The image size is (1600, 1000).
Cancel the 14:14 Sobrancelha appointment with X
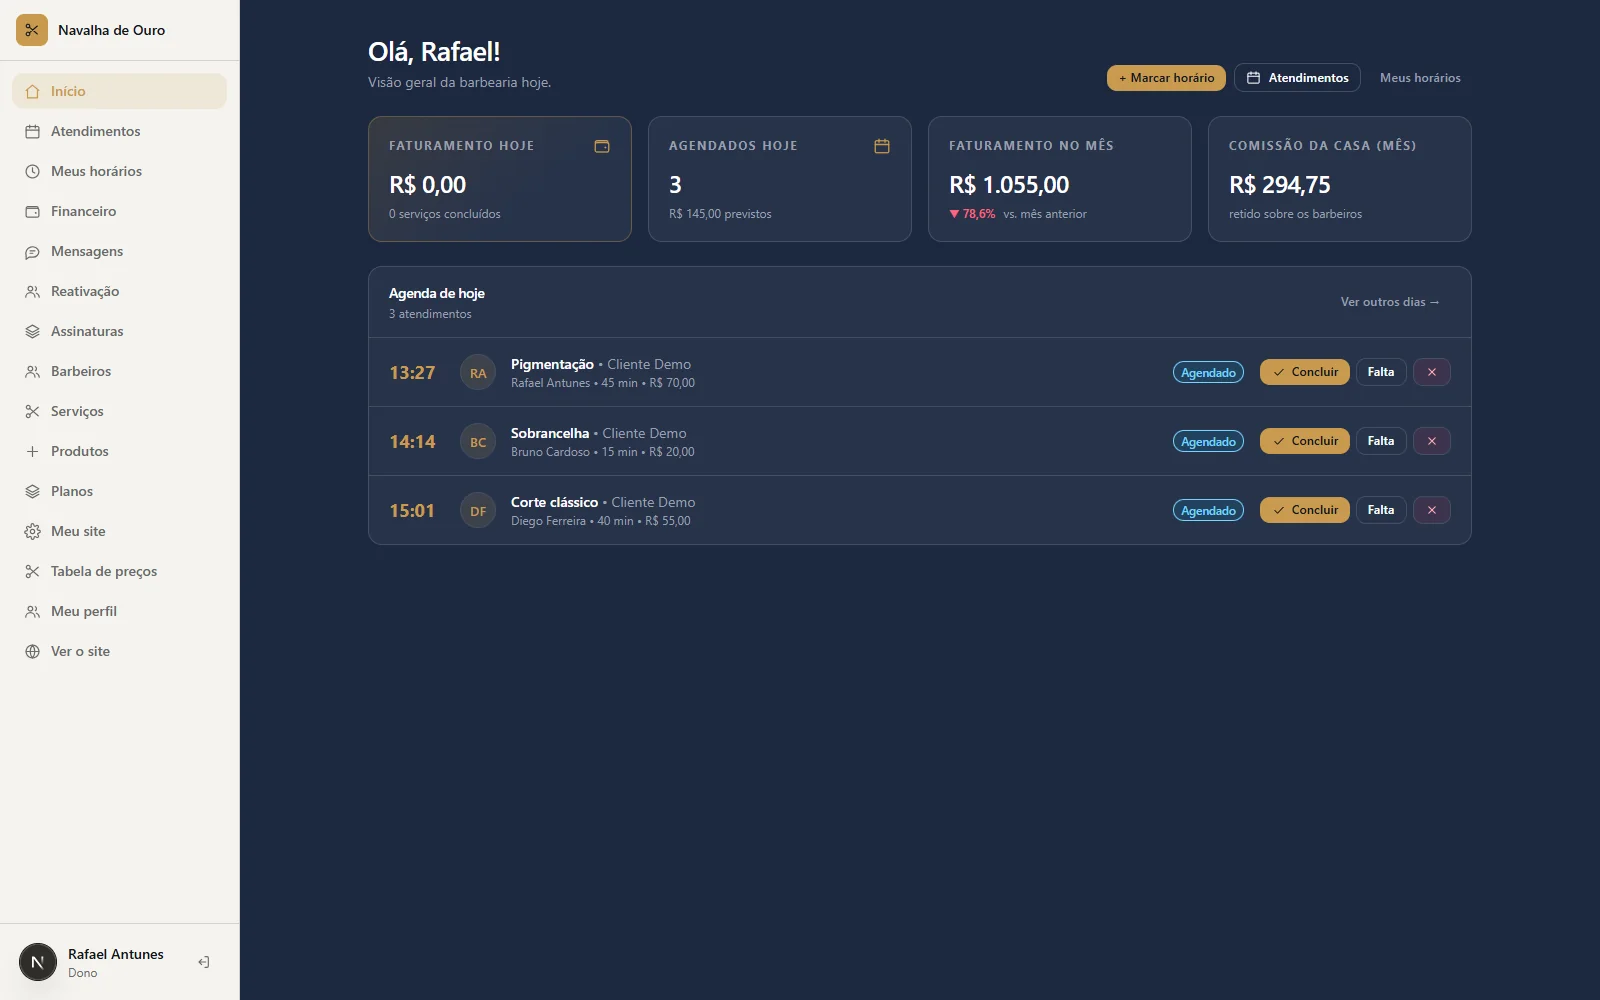pyautogui.click(x=1432, y=441)
